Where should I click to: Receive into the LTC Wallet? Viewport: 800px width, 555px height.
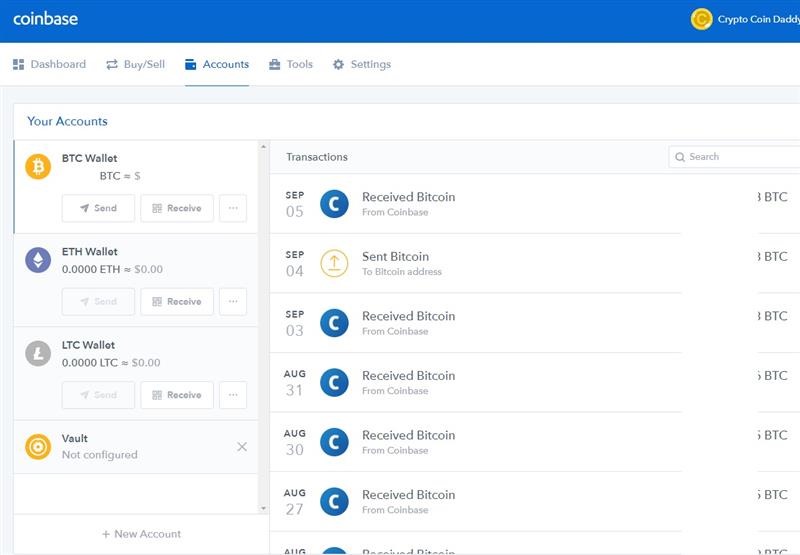click(x=177, y=395)
